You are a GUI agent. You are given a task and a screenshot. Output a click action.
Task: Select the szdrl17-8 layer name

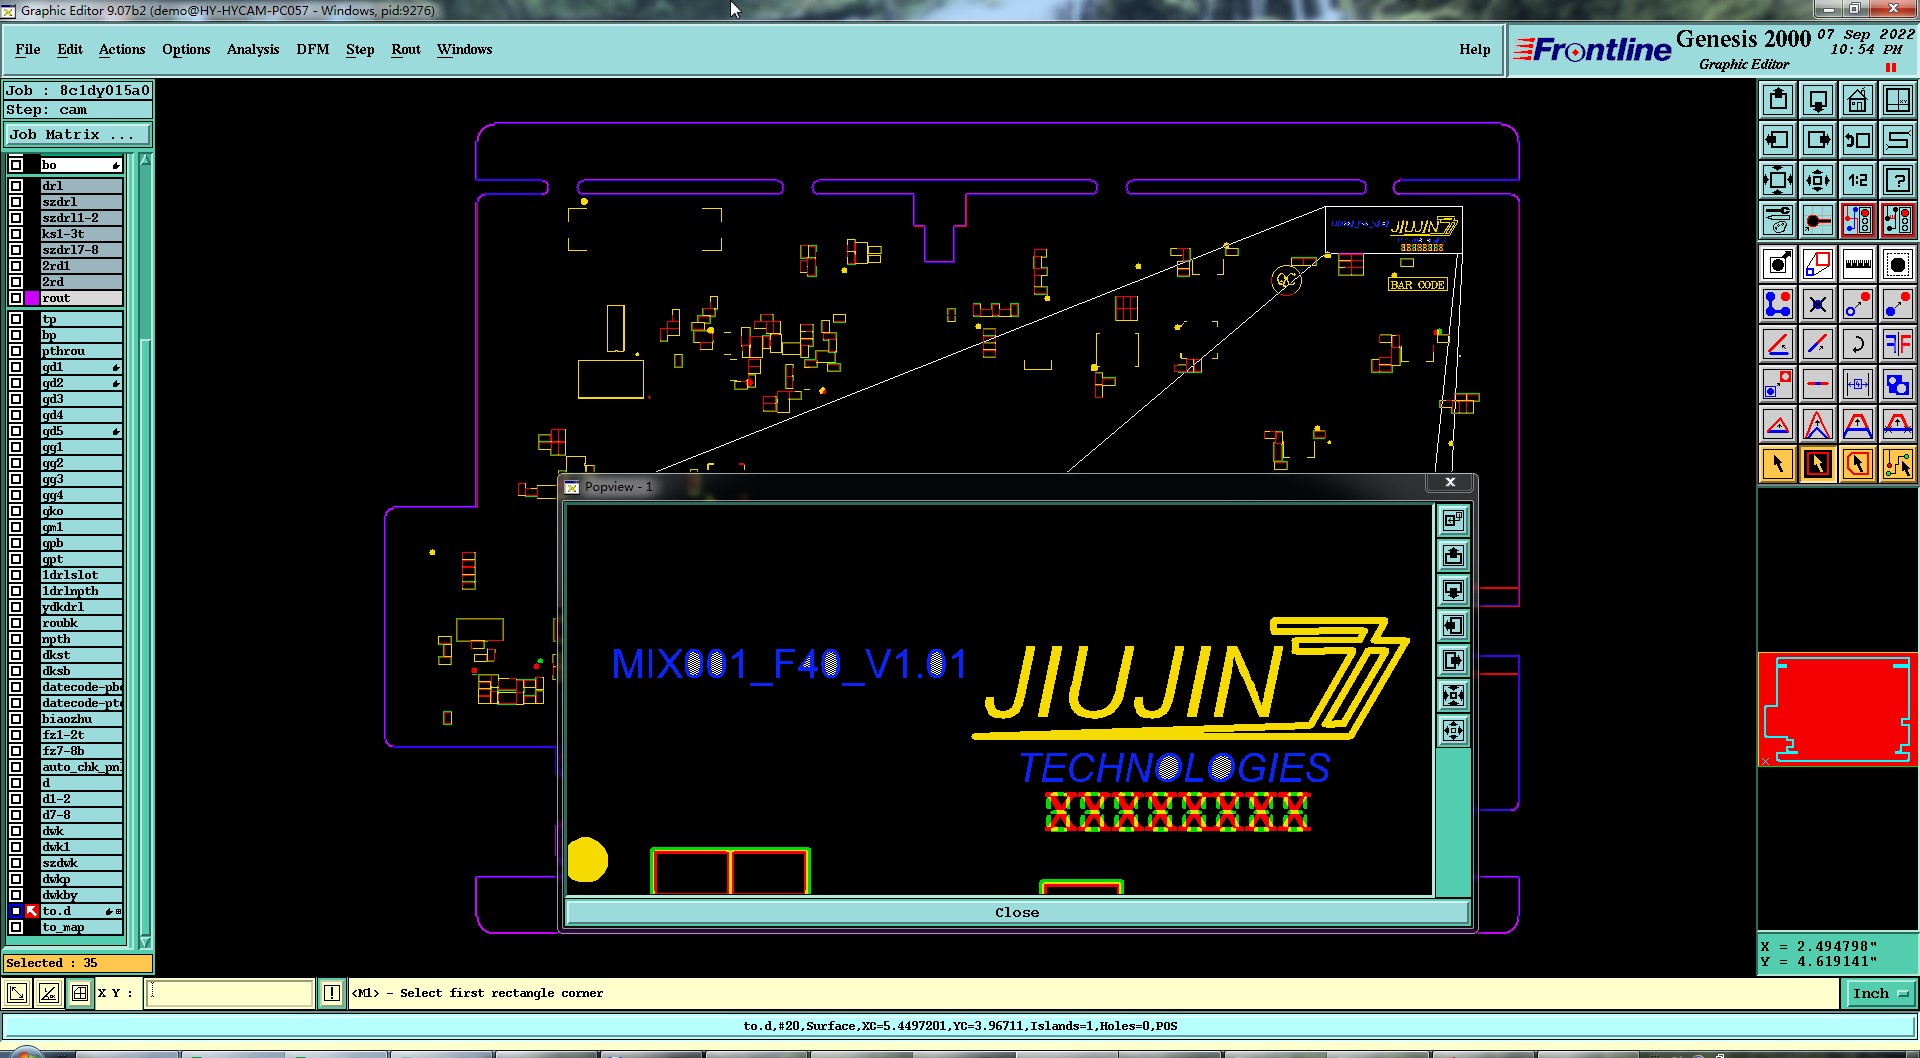pos(82,250)
